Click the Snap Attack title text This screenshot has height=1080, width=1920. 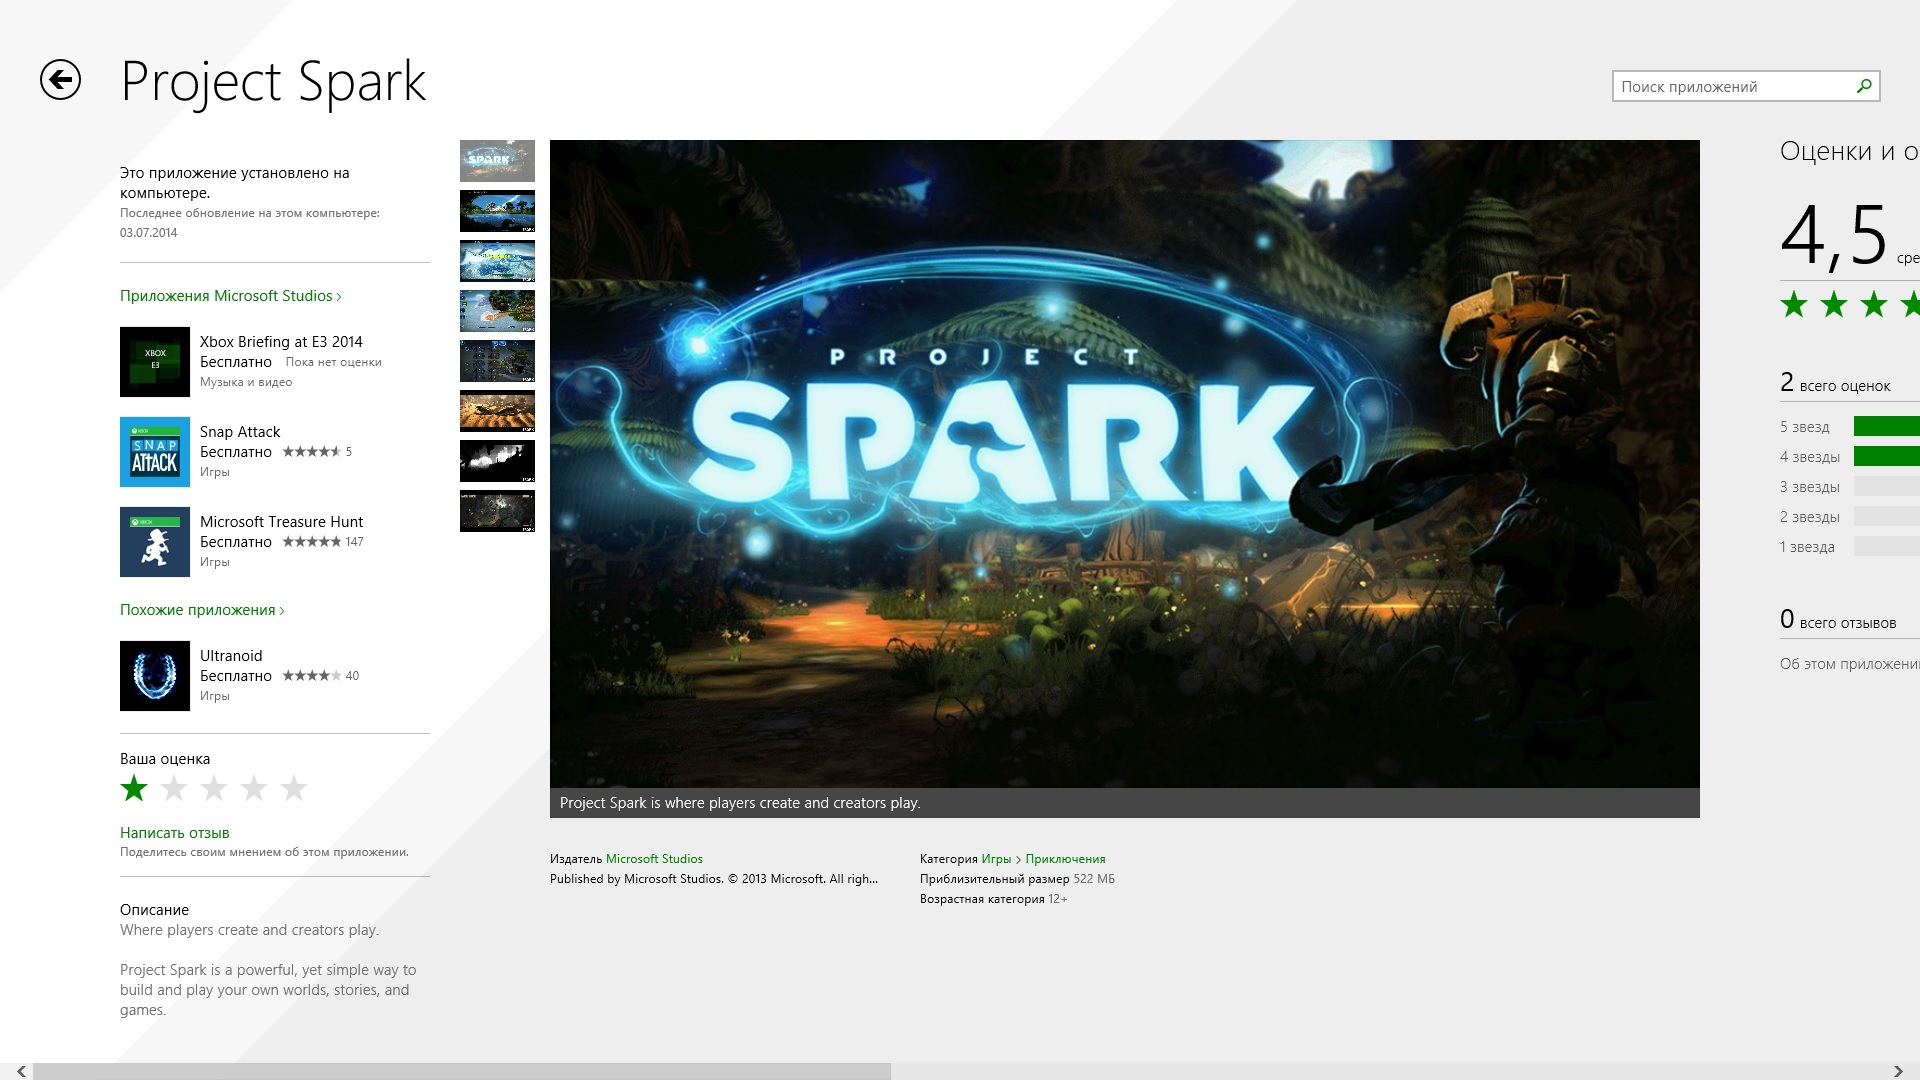tap(240, 432)
